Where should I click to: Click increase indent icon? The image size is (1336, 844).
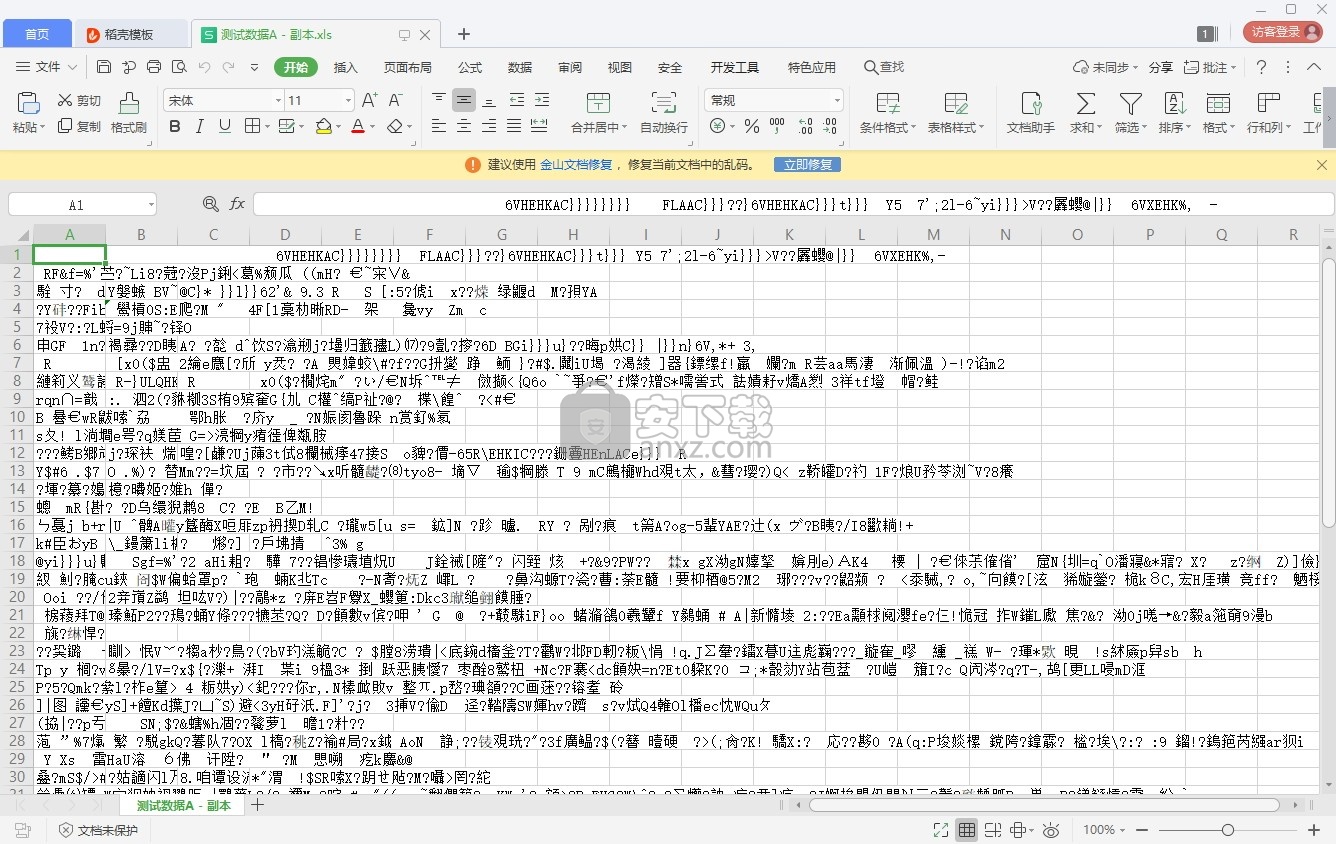click(x=540, y=100)
